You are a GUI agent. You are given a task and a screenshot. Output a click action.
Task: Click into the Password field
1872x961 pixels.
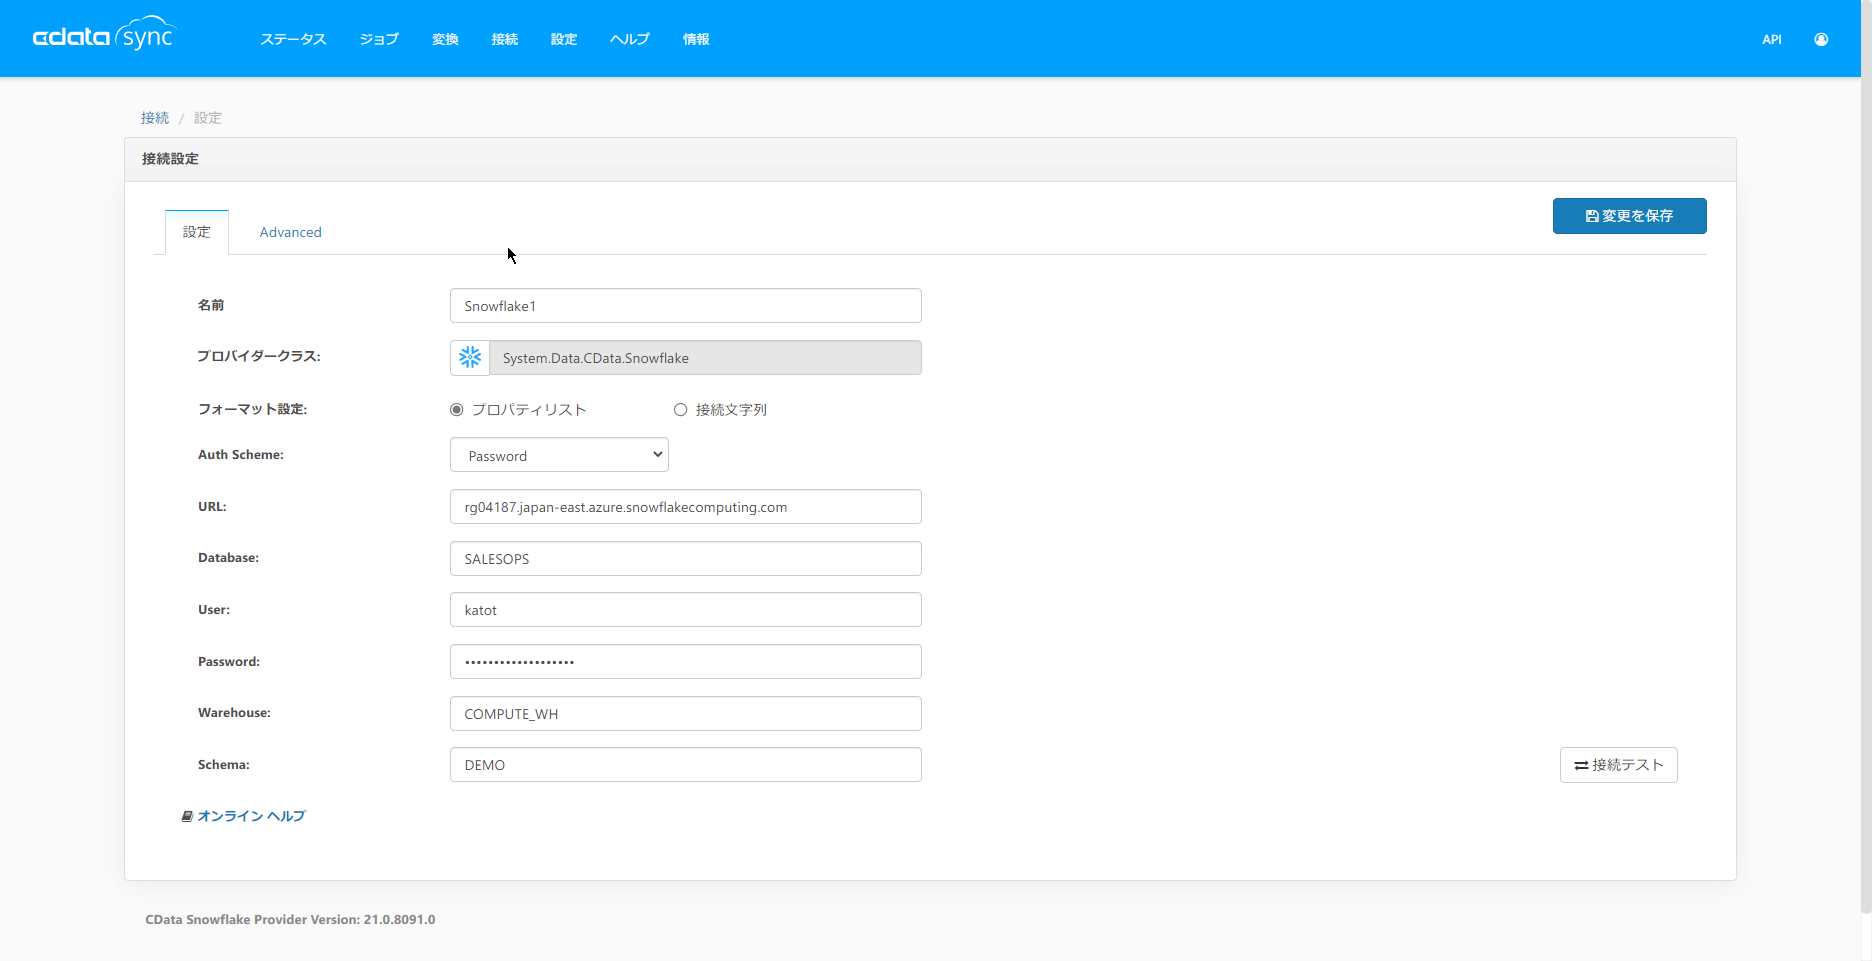pyautogui.click(x=686, y=662)
